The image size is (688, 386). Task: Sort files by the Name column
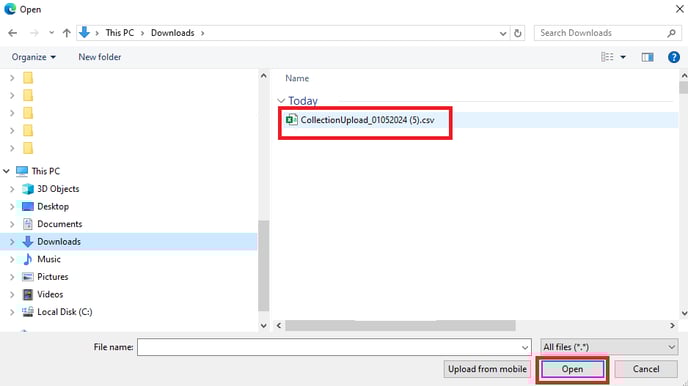297,78
